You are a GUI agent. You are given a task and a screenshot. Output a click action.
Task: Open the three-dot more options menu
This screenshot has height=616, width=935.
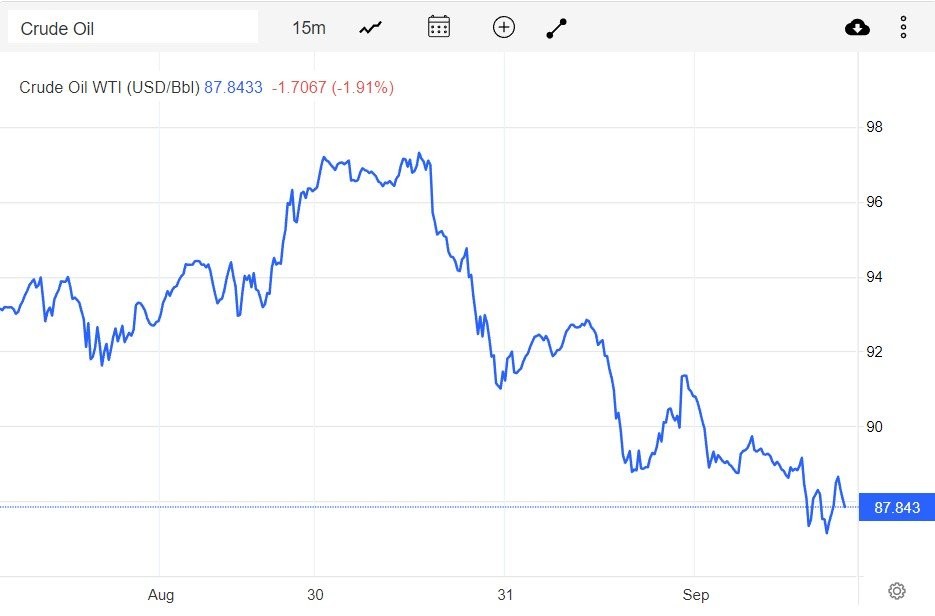(903, 27)
